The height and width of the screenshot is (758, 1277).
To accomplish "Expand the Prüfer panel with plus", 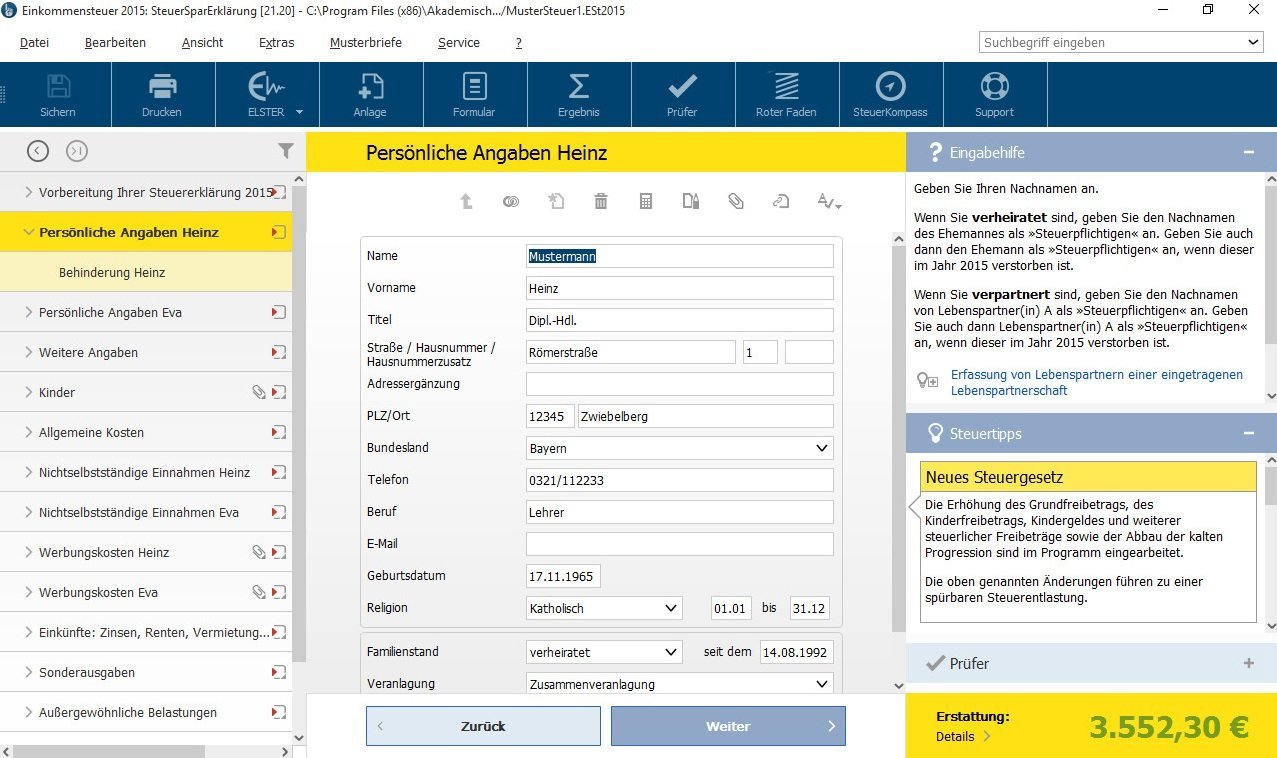I will click(1248, 663).
